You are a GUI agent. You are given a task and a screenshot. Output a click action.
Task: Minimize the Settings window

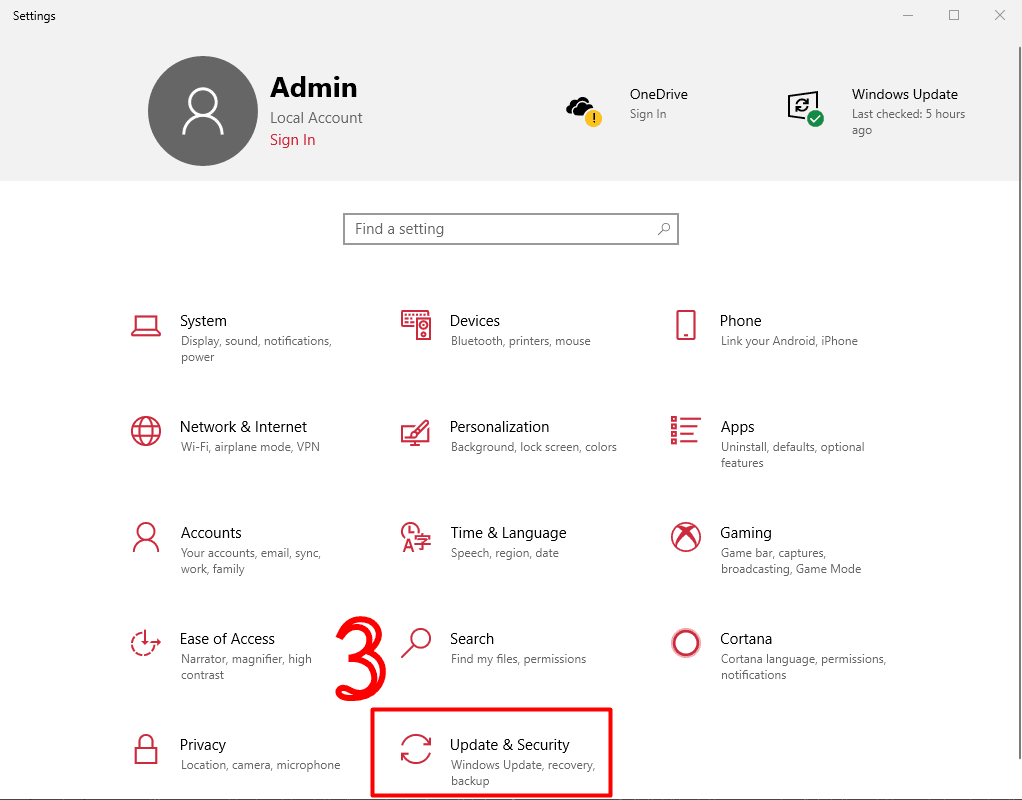[x=907, y=15]
